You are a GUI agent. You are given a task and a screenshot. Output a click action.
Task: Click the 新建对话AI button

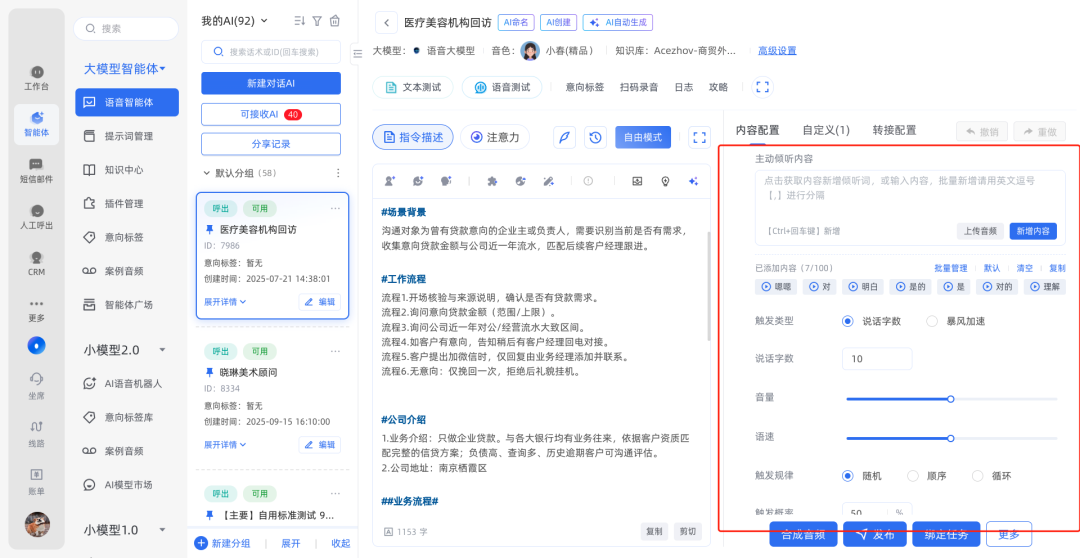click(271, 83)
